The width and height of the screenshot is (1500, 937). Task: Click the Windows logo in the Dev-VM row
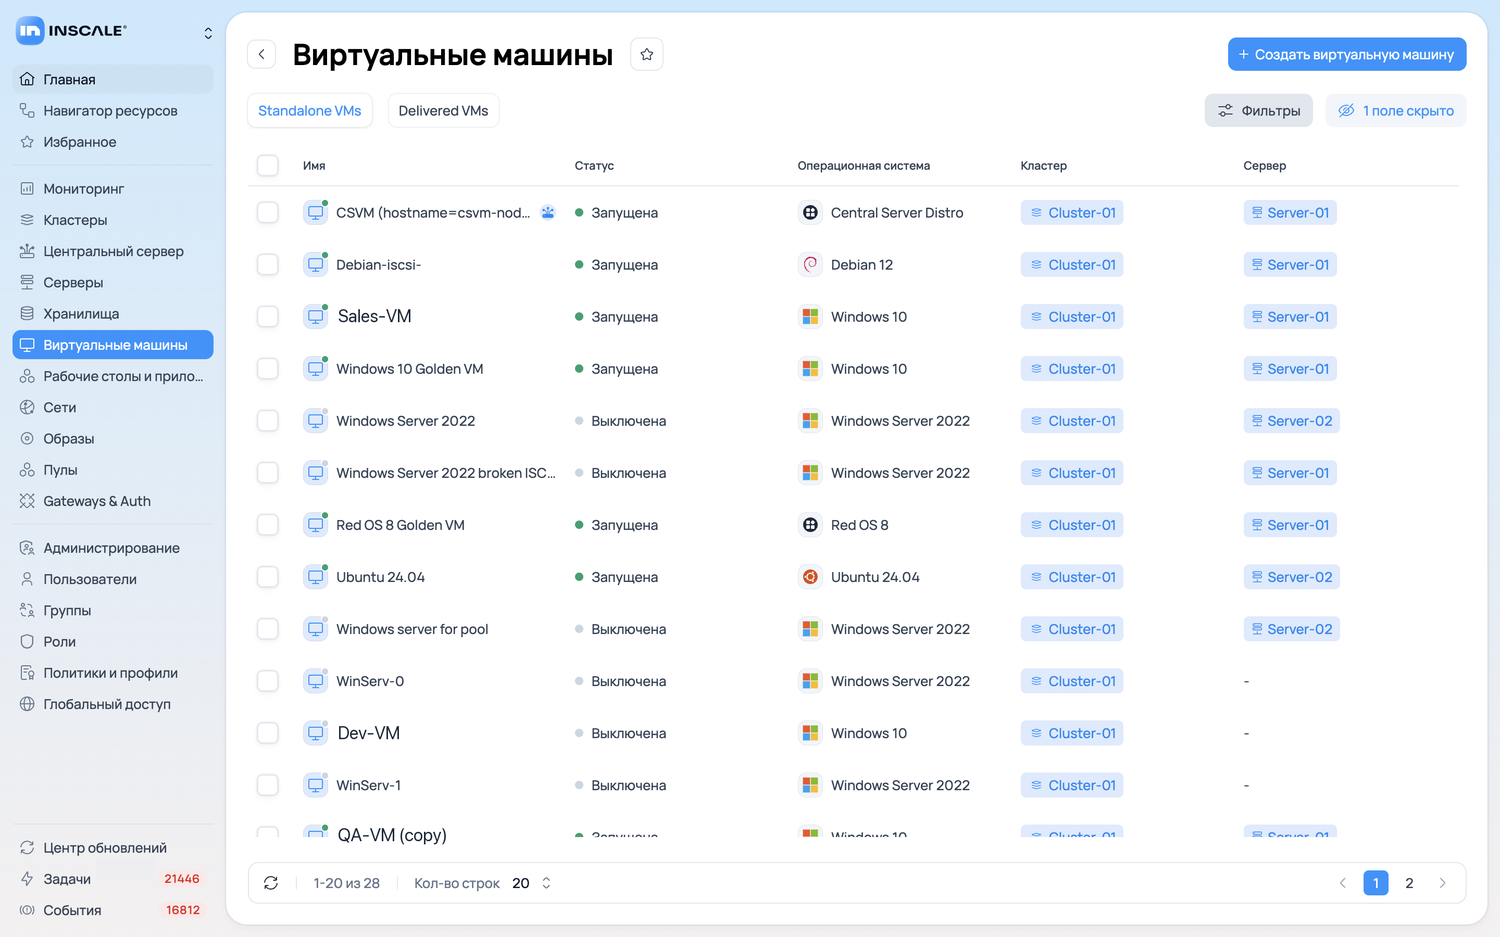pos(810,733)
